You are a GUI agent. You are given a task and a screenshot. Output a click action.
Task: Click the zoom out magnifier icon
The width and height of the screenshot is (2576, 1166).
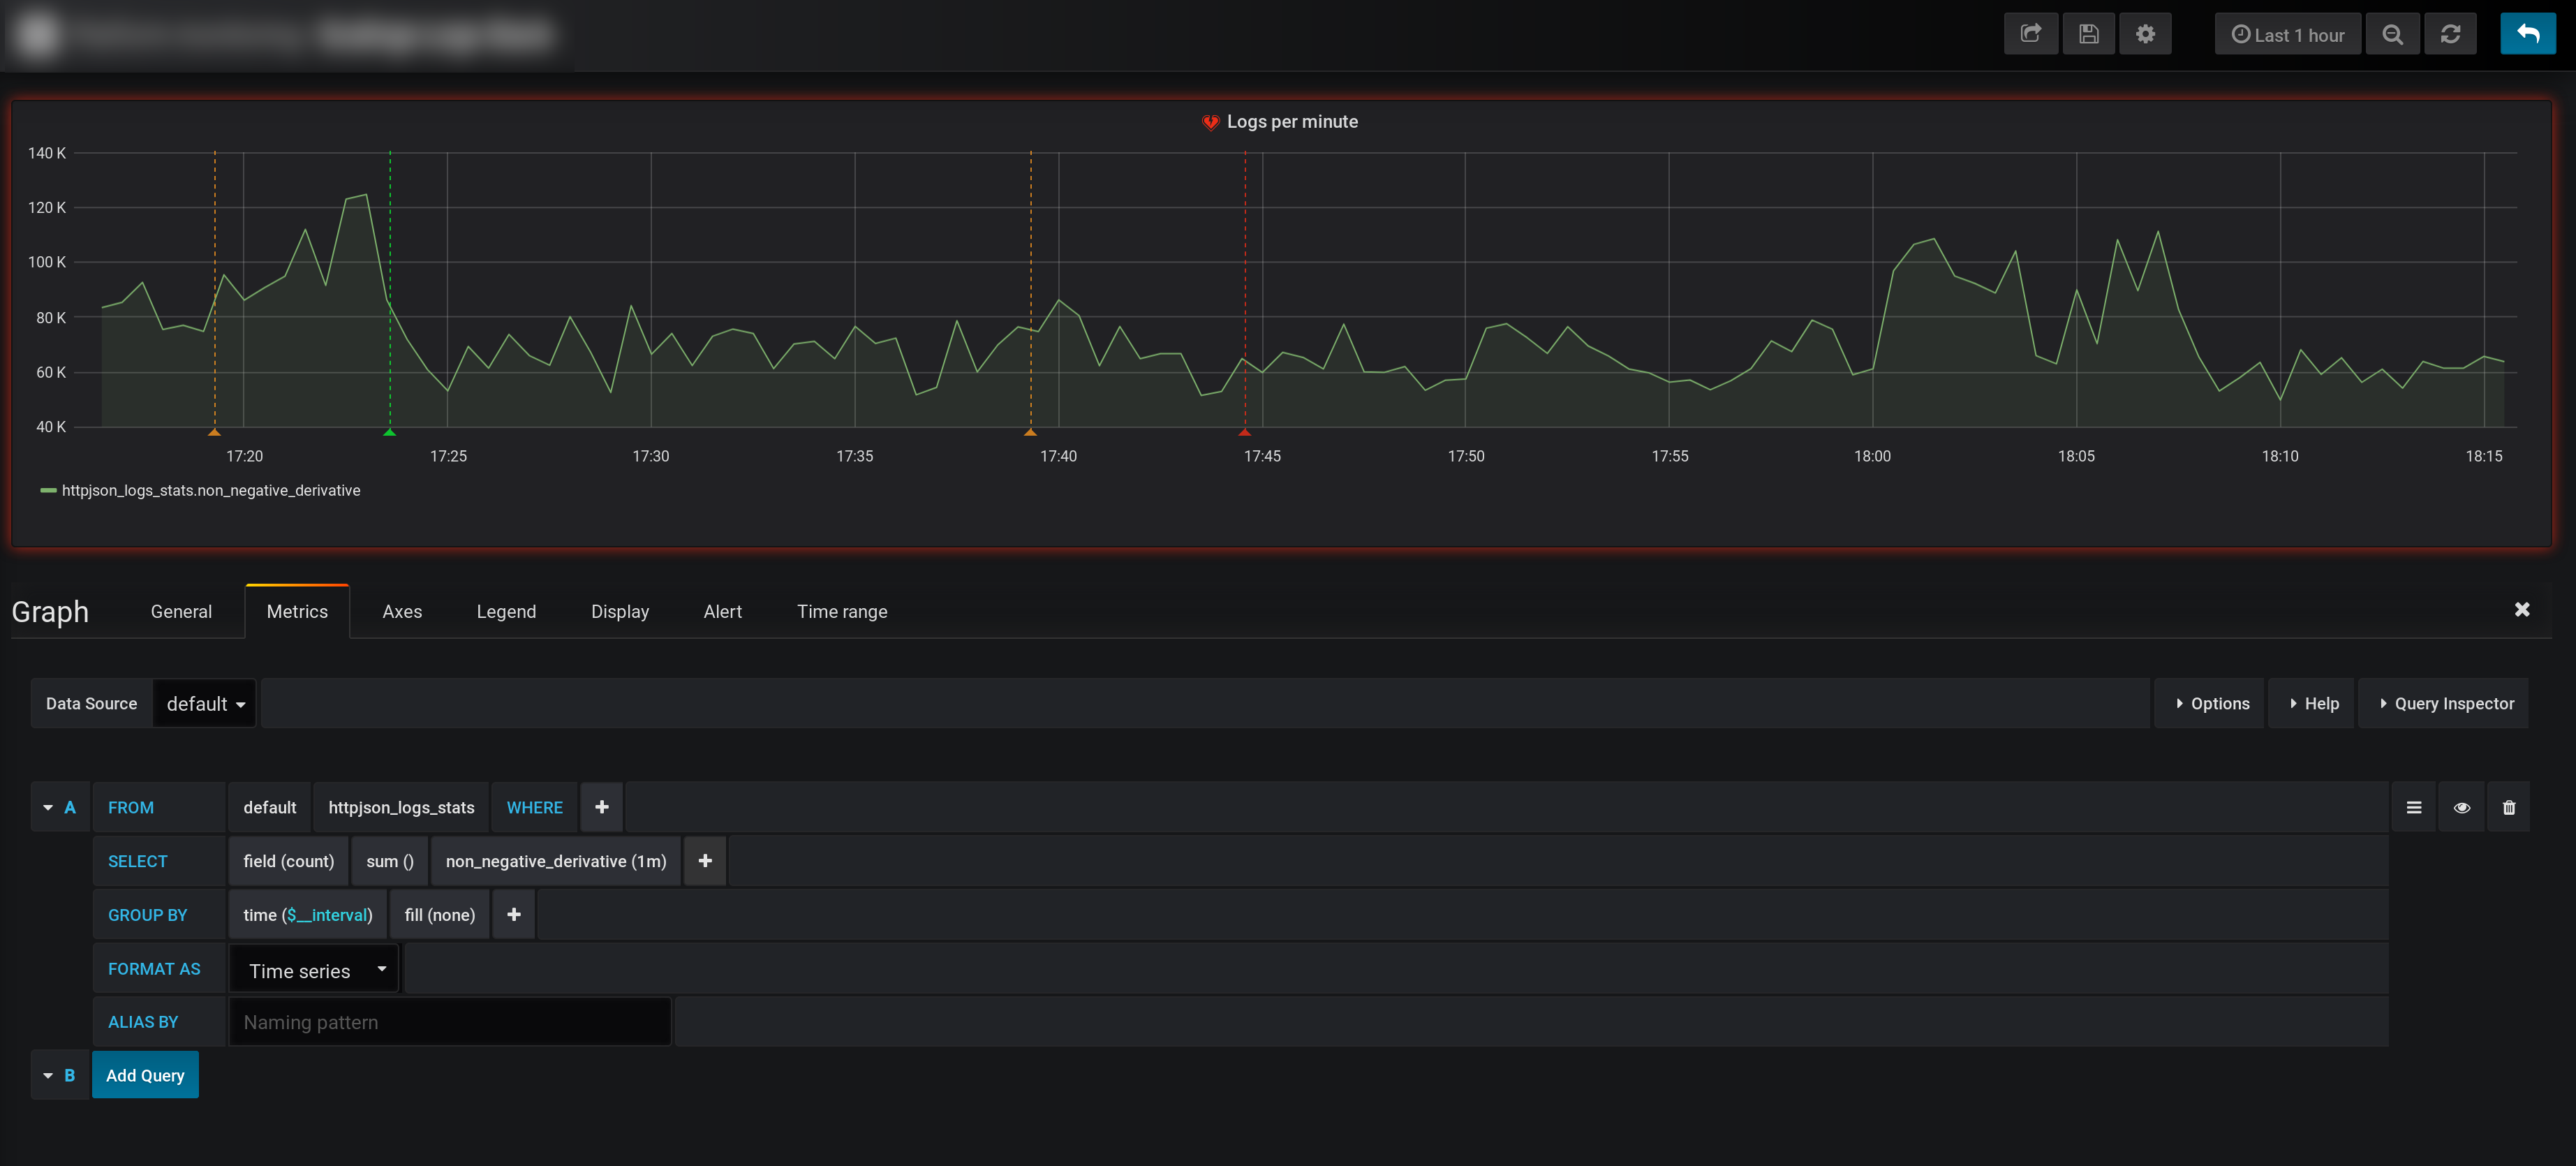pyautogui.click(x=2392, y=35)
